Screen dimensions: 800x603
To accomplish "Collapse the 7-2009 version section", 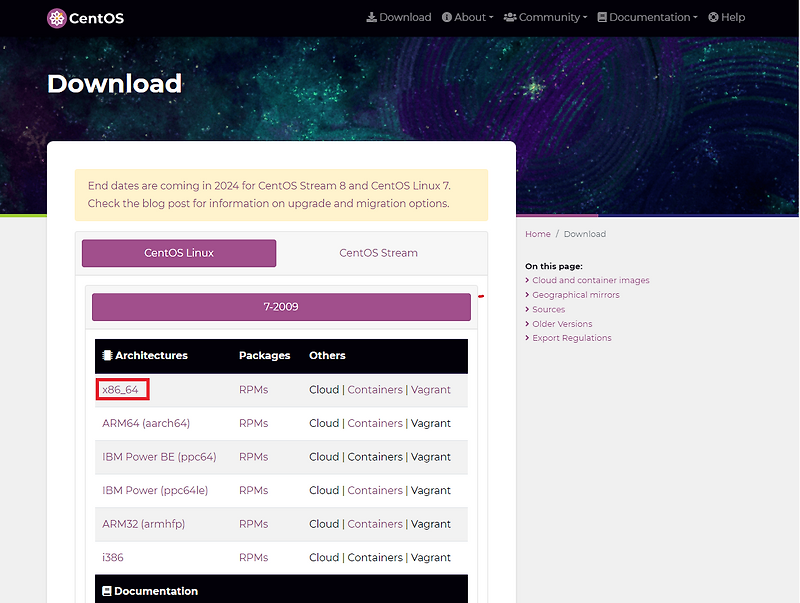I will 281,307.
